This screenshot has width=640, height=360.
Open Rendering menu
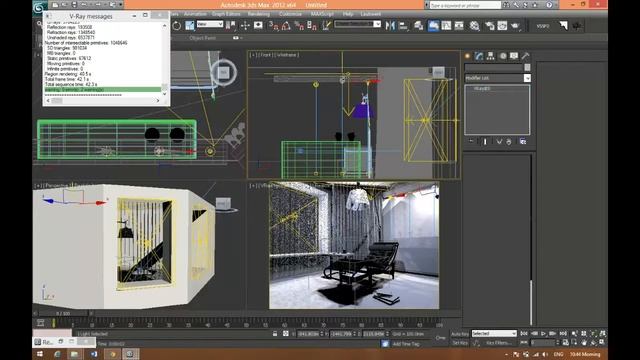(x=258, y=14)
